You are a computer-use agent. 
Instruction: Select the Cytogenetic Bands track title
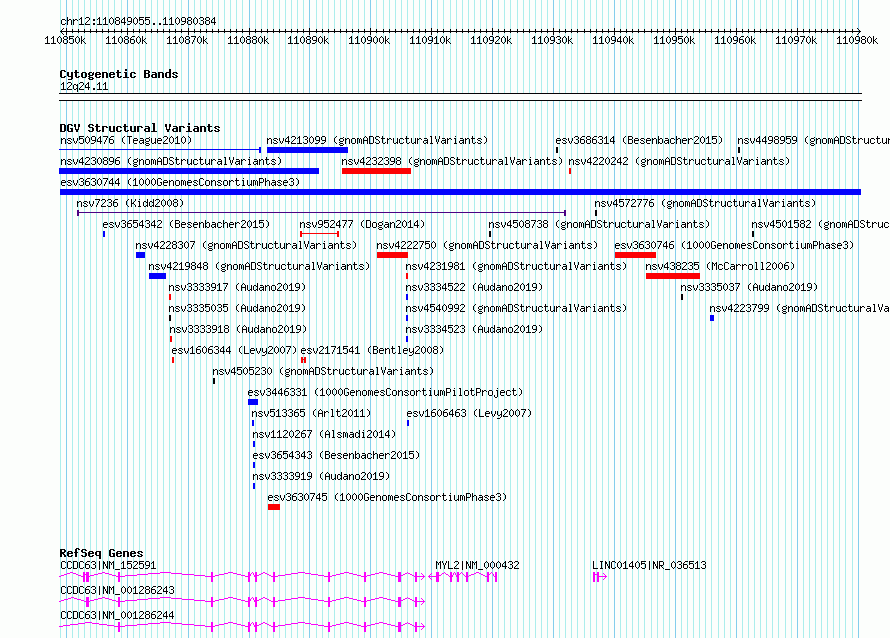[119, 74]
